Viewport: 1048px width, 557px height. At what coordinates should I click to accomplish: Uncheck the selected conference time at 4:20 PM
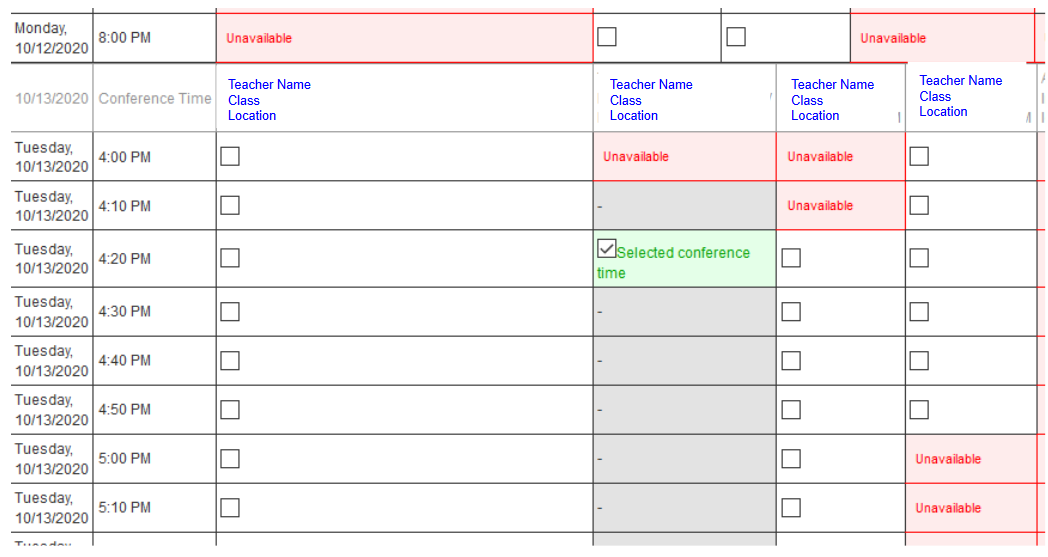[606, 249]
